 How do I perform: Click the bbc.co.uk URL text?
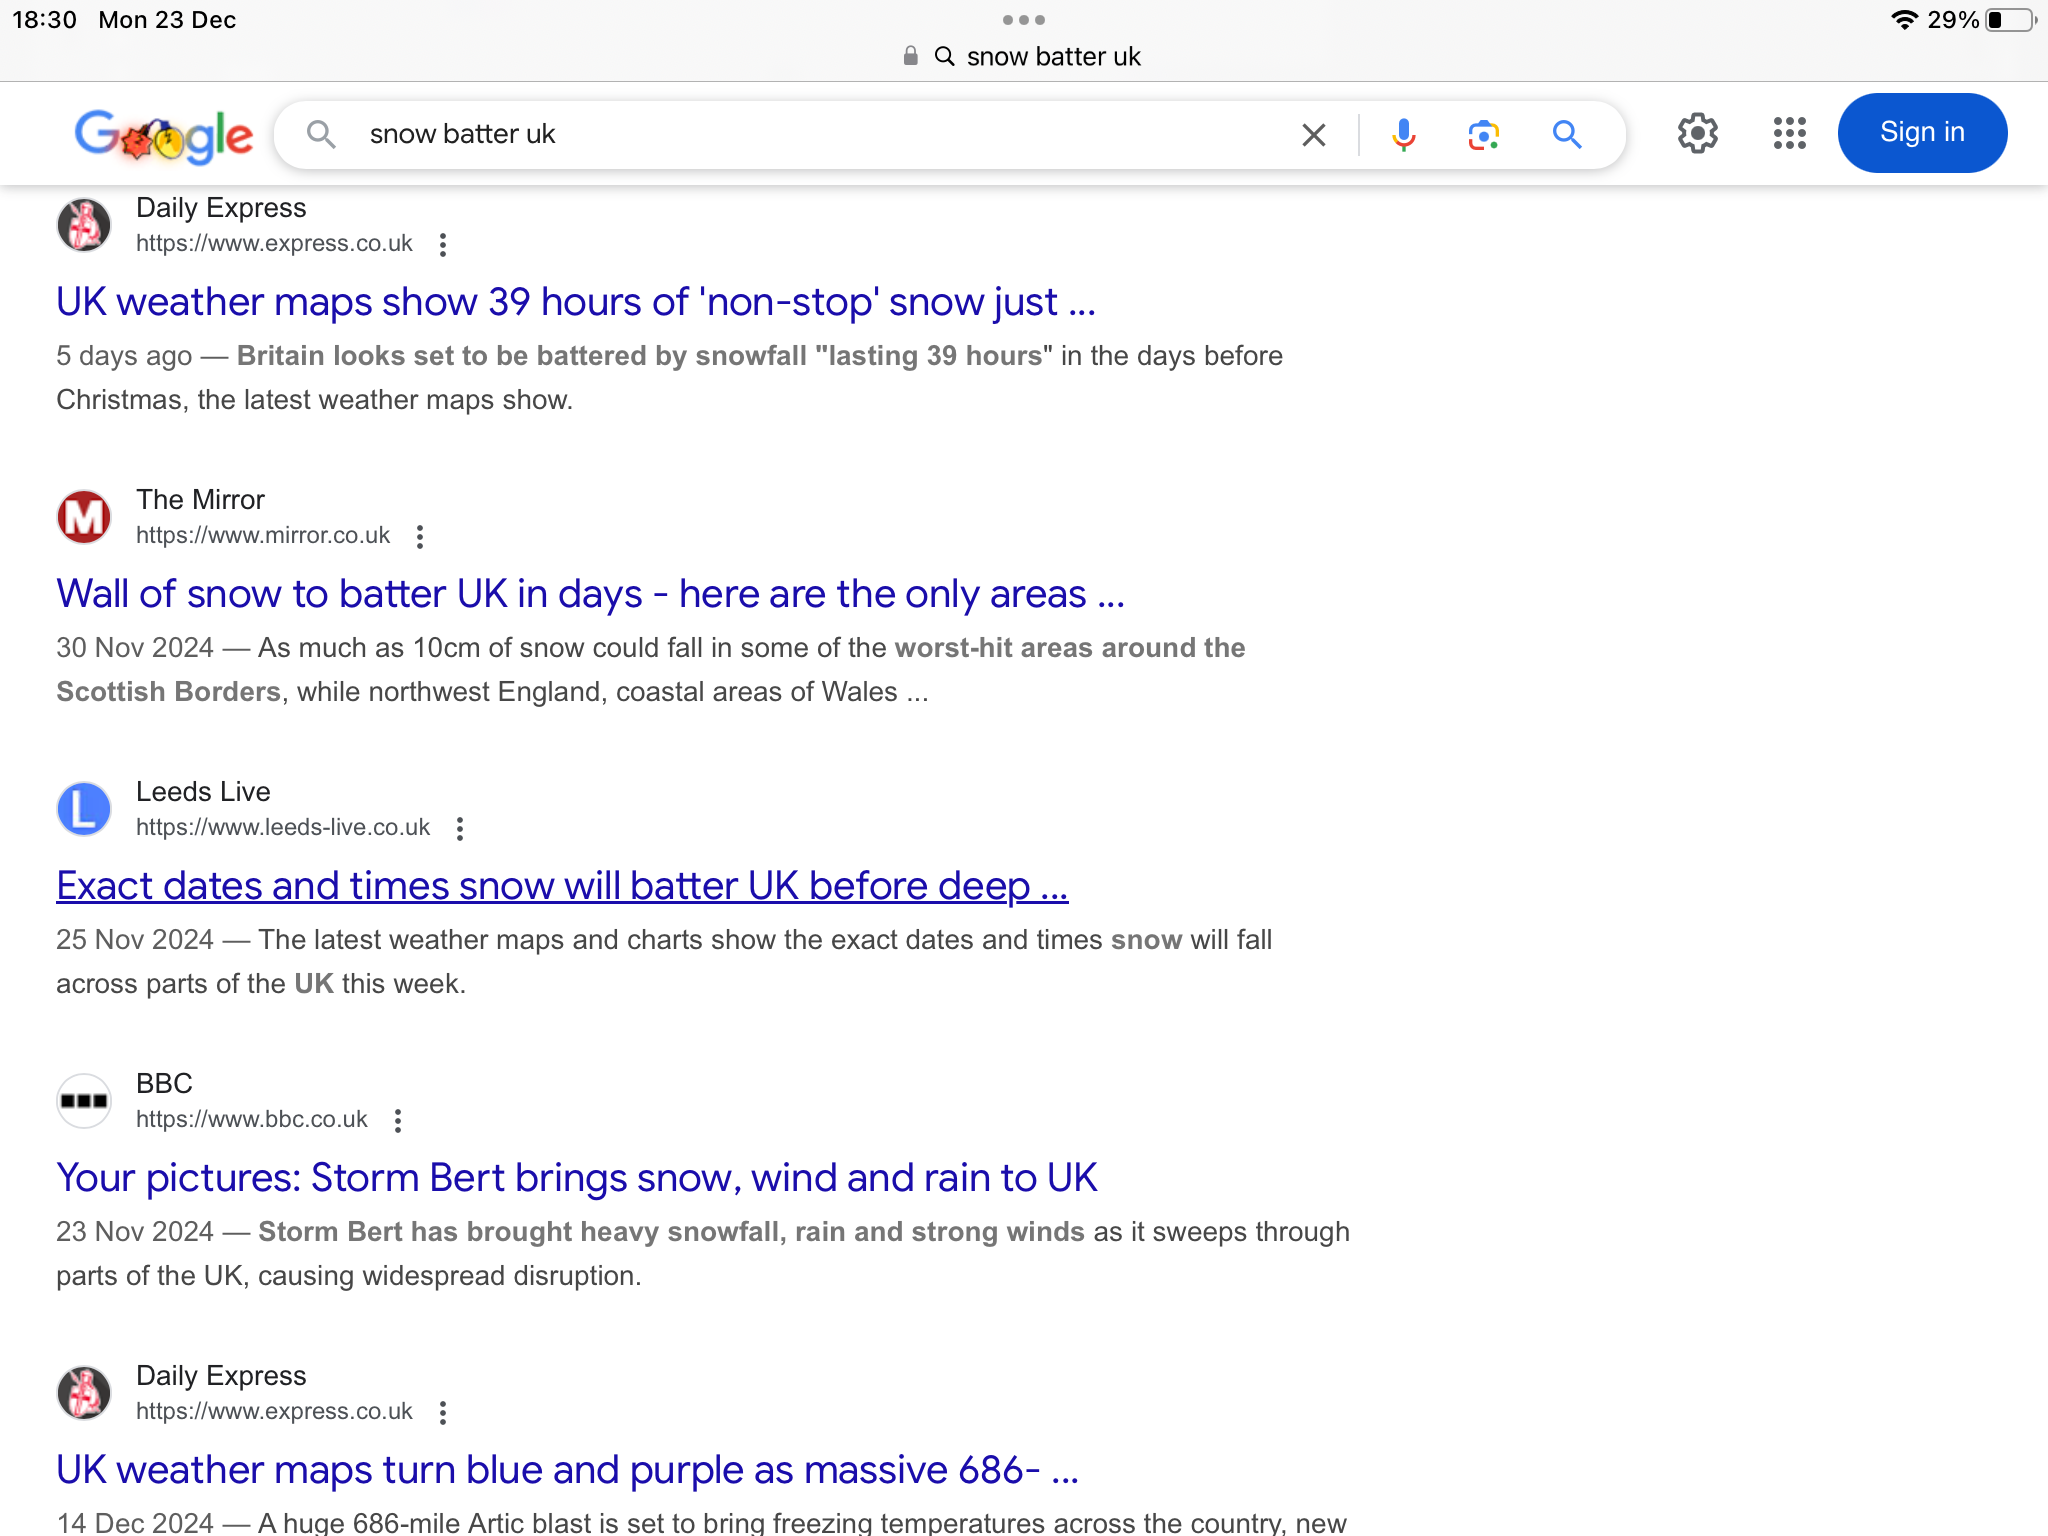coord(252,1119)
